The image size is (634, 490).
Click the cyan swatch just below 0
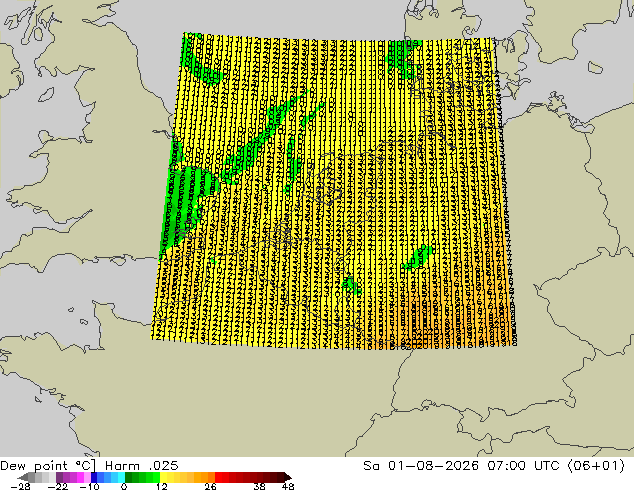pyautogui.click(x=121, y=477)
